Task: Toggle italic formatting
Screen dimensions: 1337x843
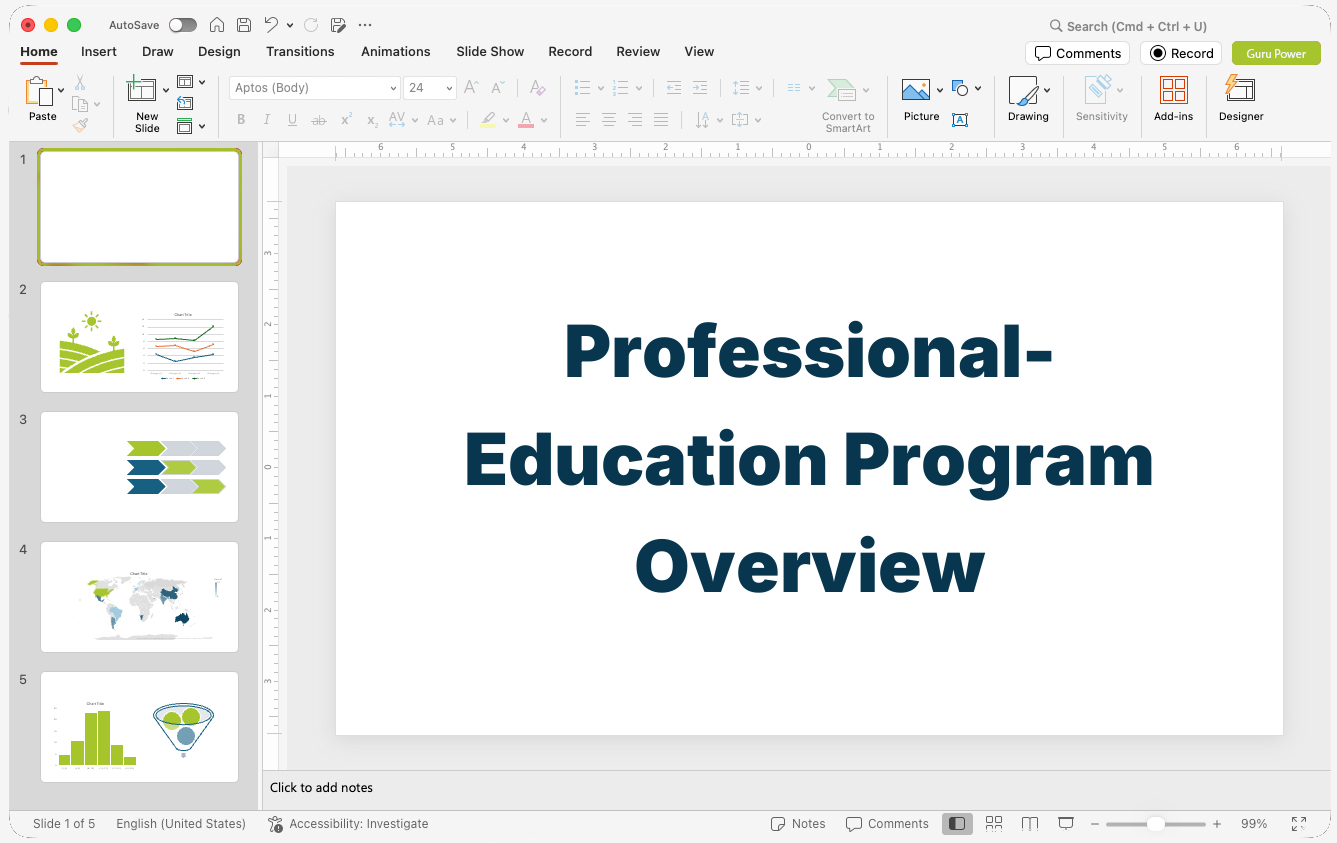Action: tap(267, 120)
